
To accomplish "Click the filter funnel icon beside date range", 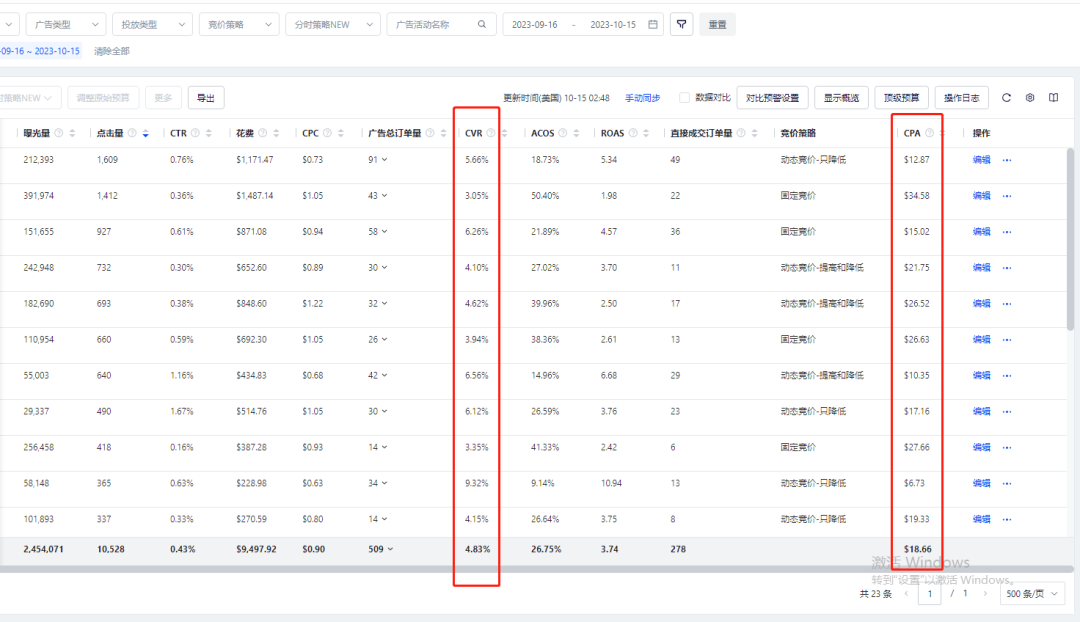I will coord(681,24).
